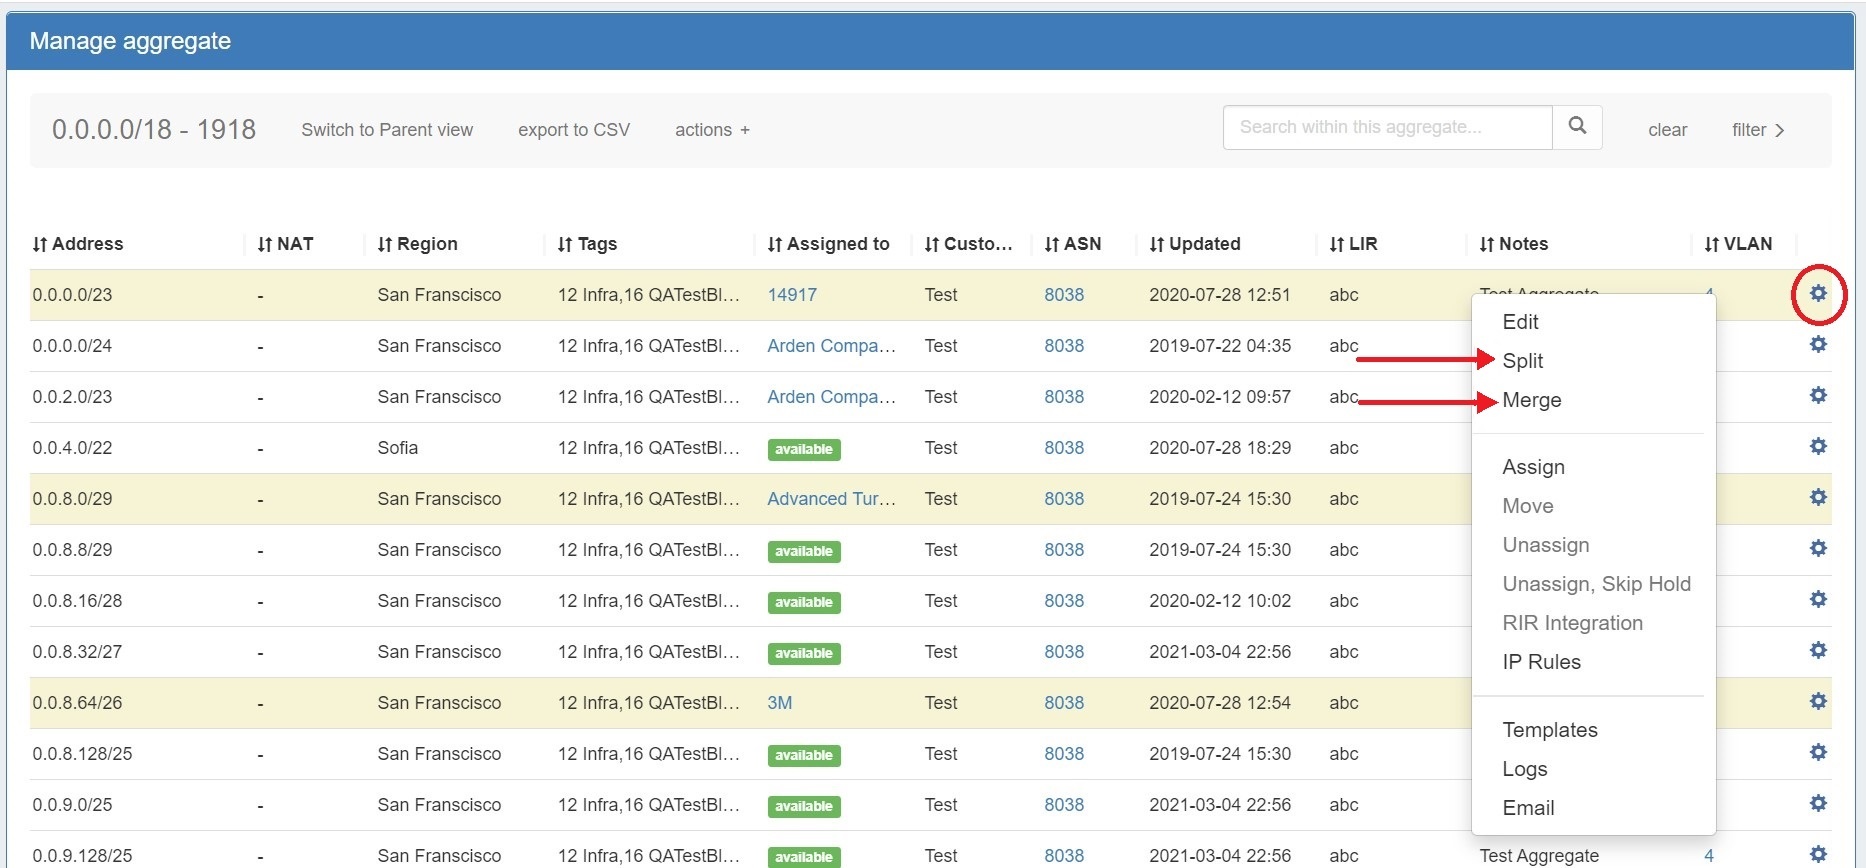Click gear icon on 0.0.4.0/22 row
The height and width of the screenshot is (868, 1866).
(1817, 447)
